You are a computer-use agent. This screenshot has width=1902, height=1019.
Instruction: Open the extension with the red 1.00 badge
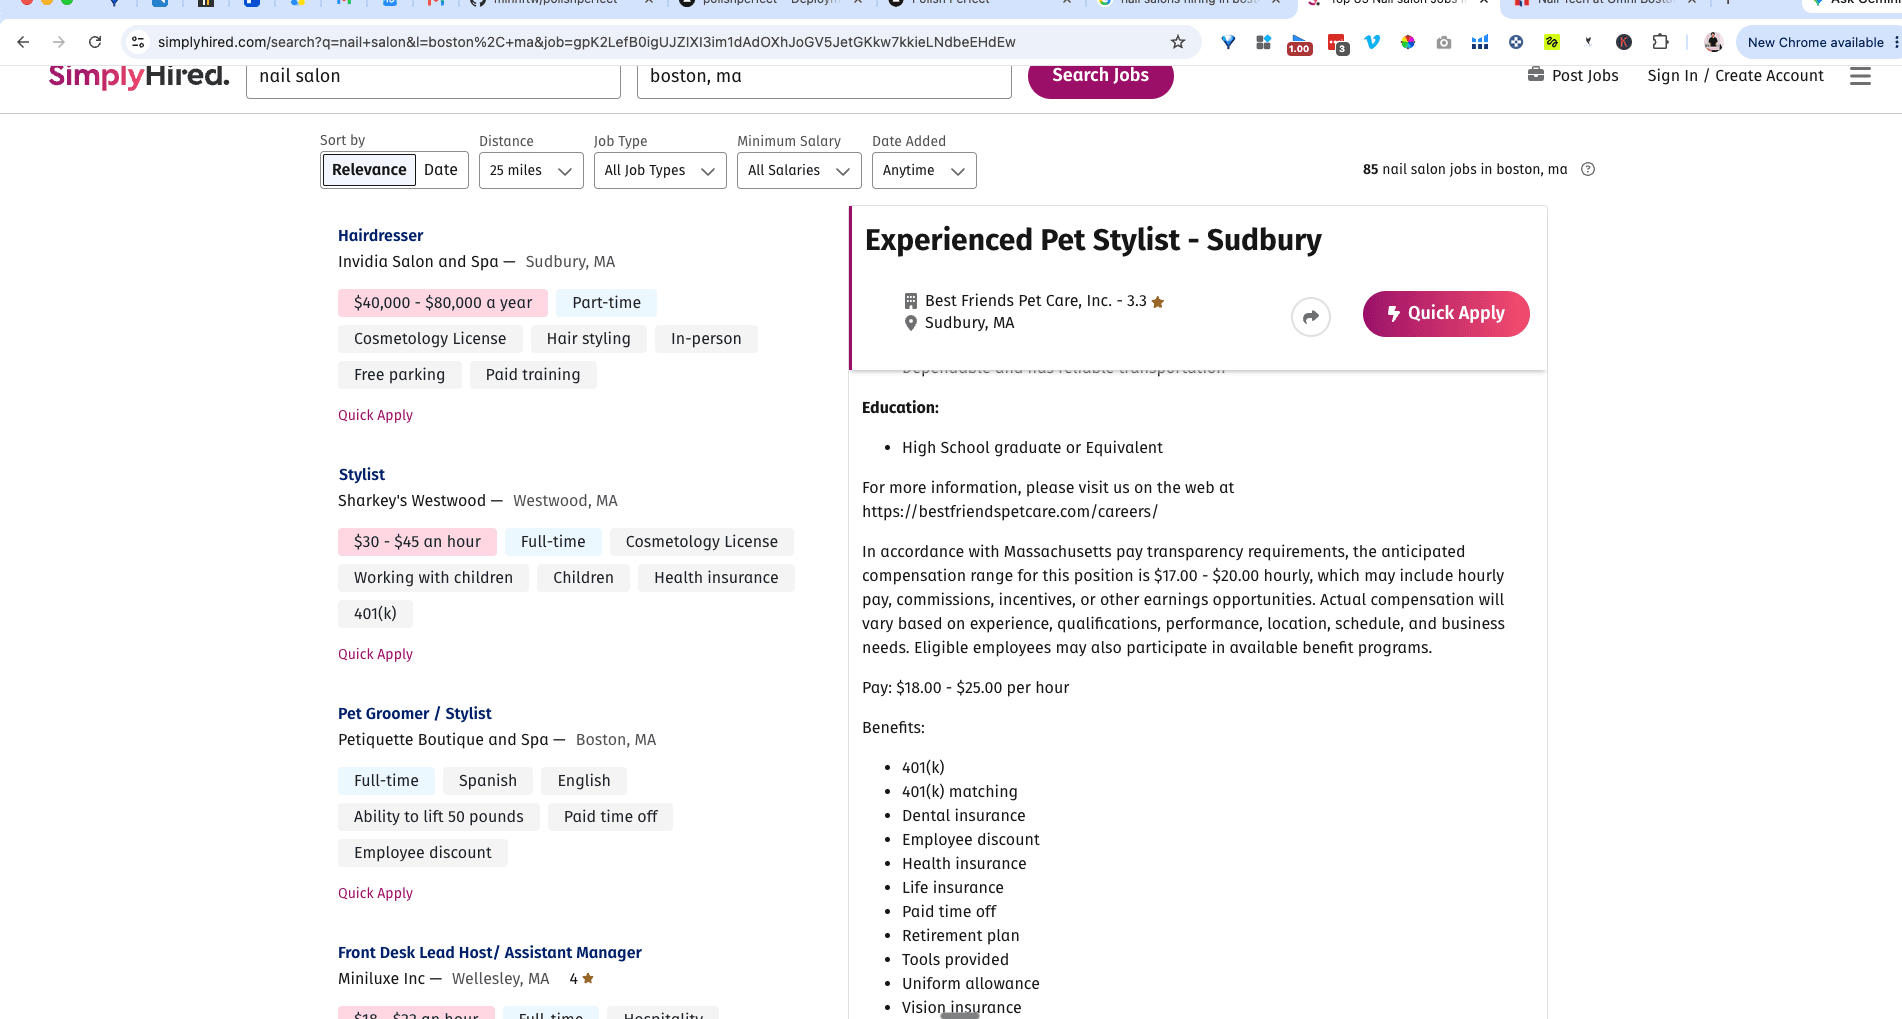click(x=1299, y=44)
